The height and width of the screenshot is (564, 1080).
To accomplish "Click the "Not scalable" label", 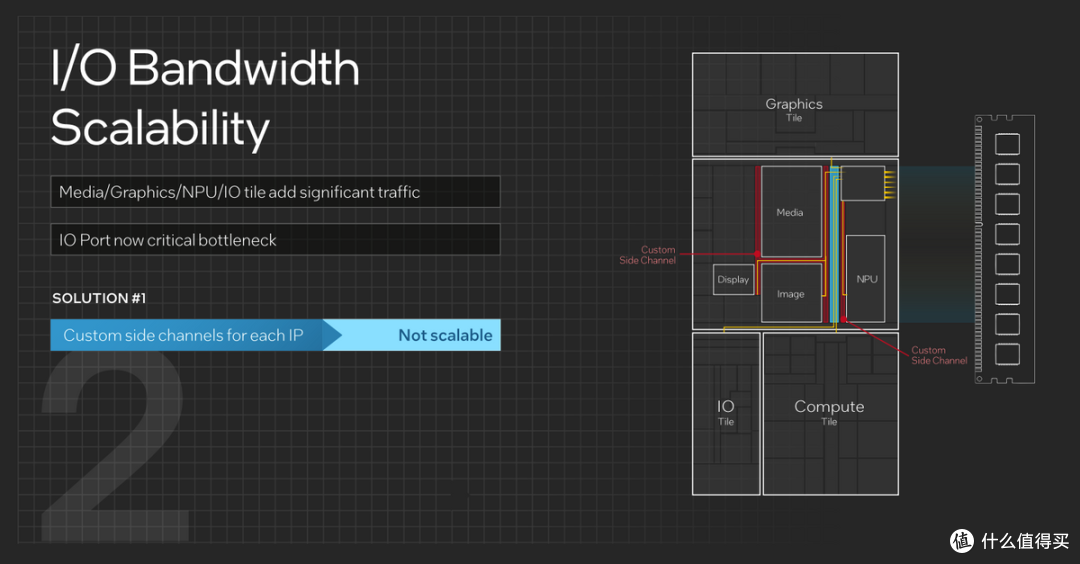I will (445, 335).
